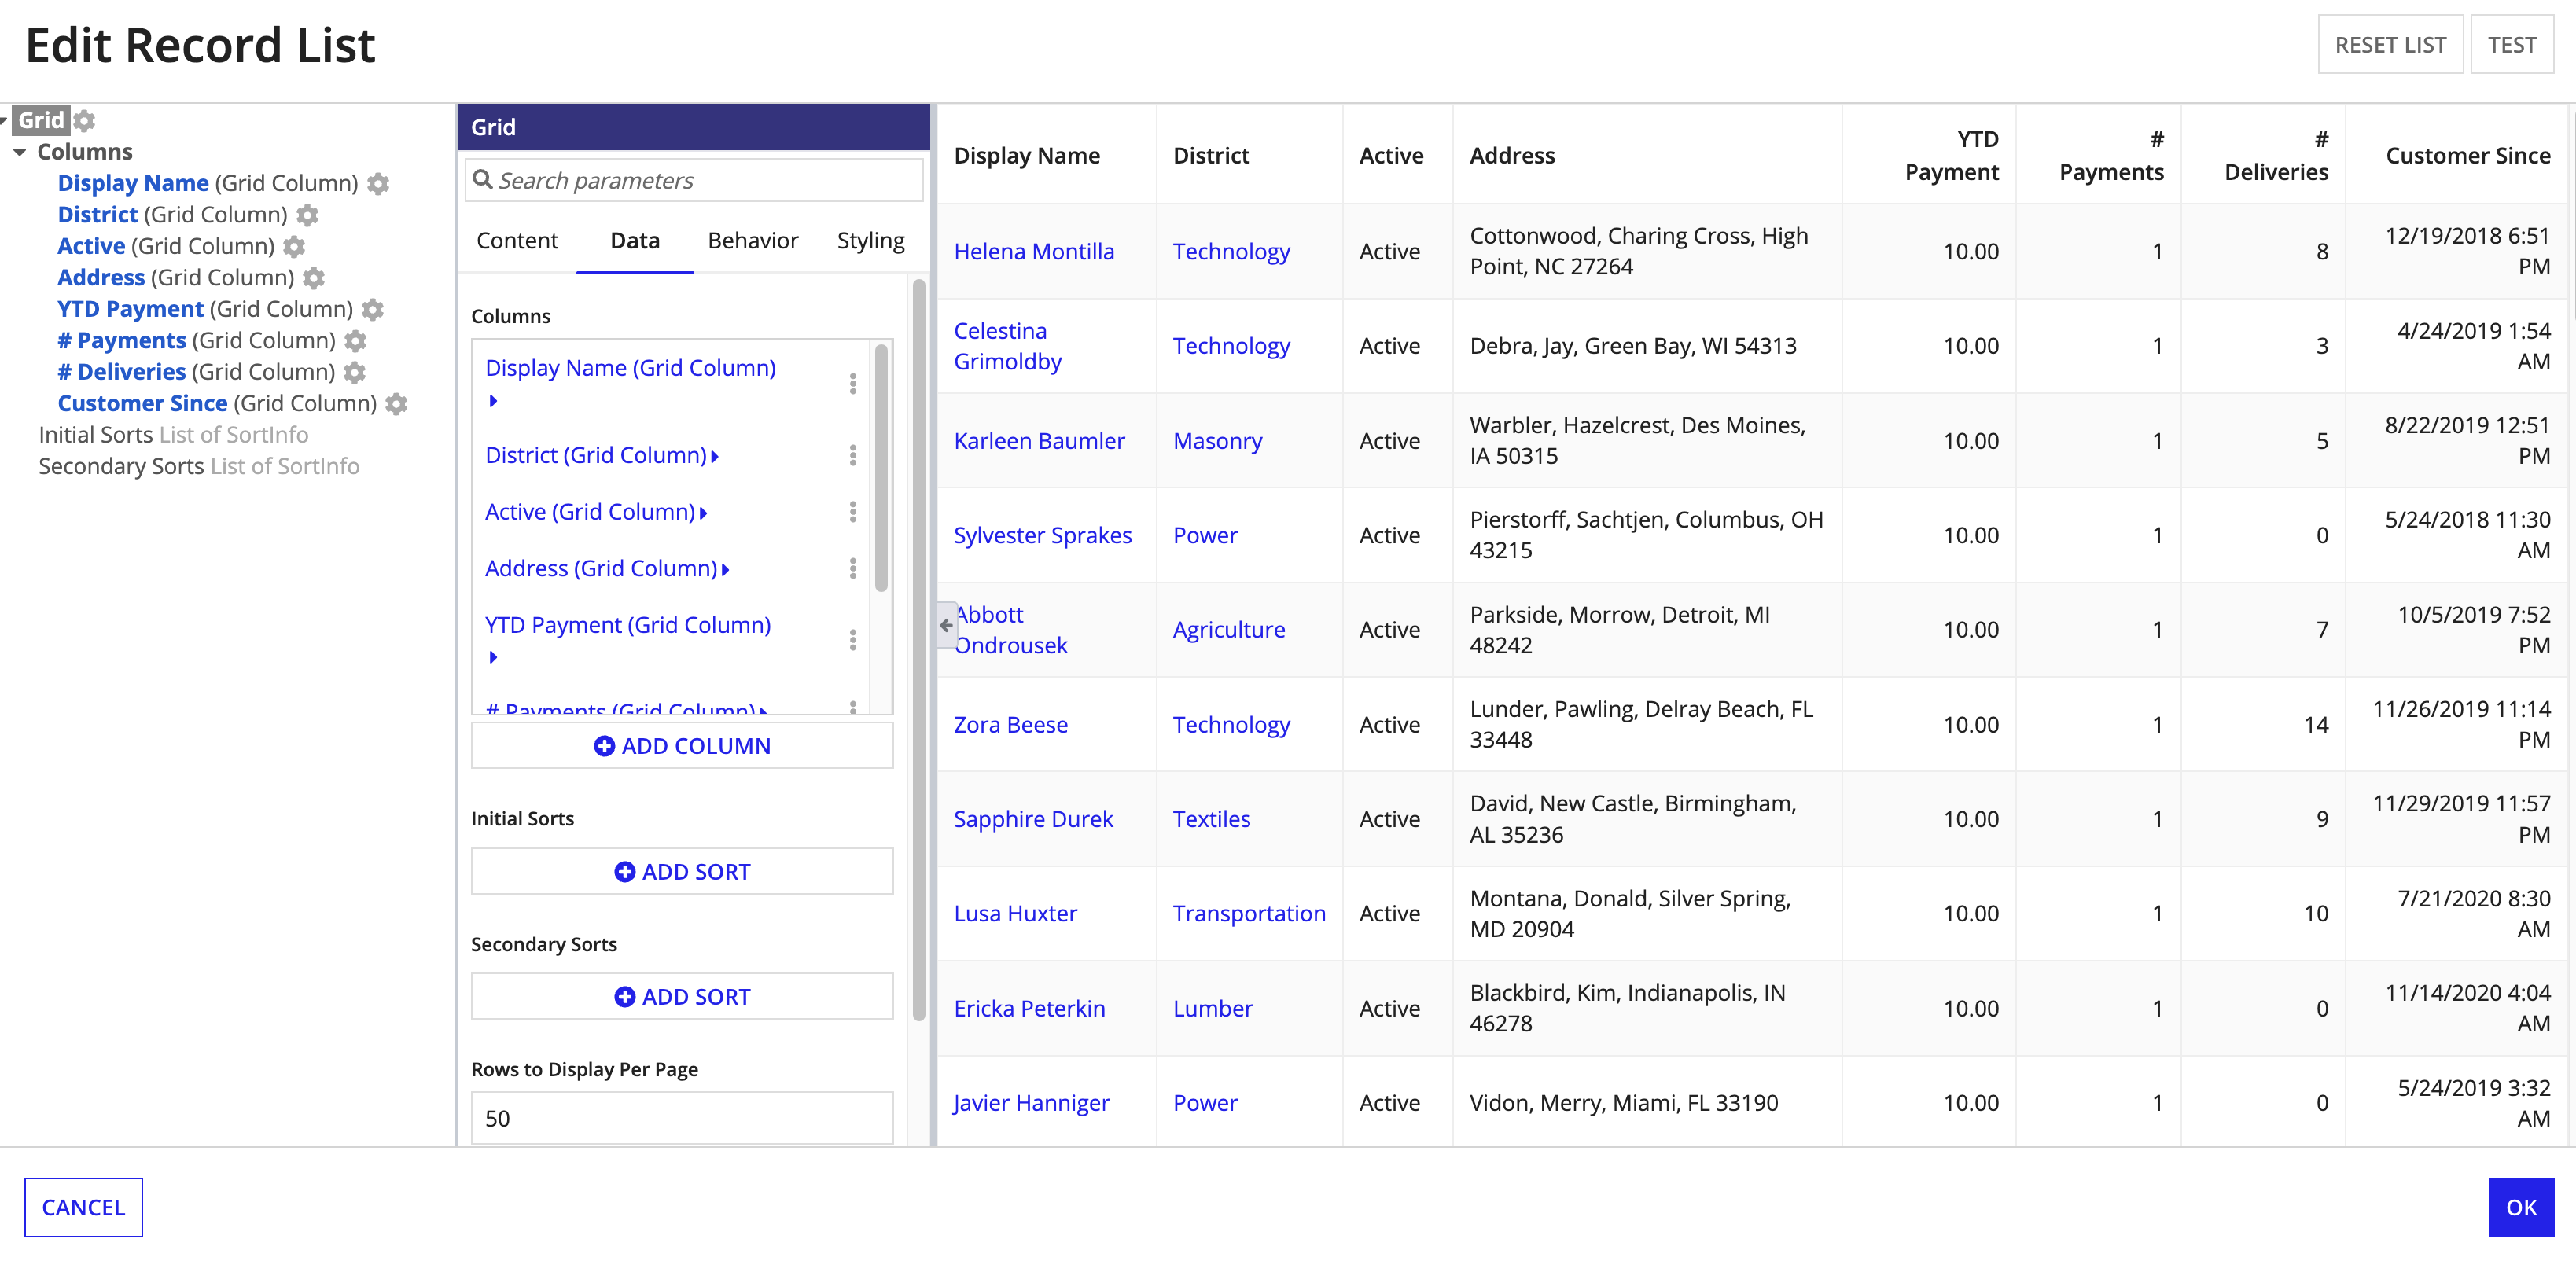Open gear settings for Customer Since column
Viewport: 2576px width, 1261px height.
(x=397, y=404)
